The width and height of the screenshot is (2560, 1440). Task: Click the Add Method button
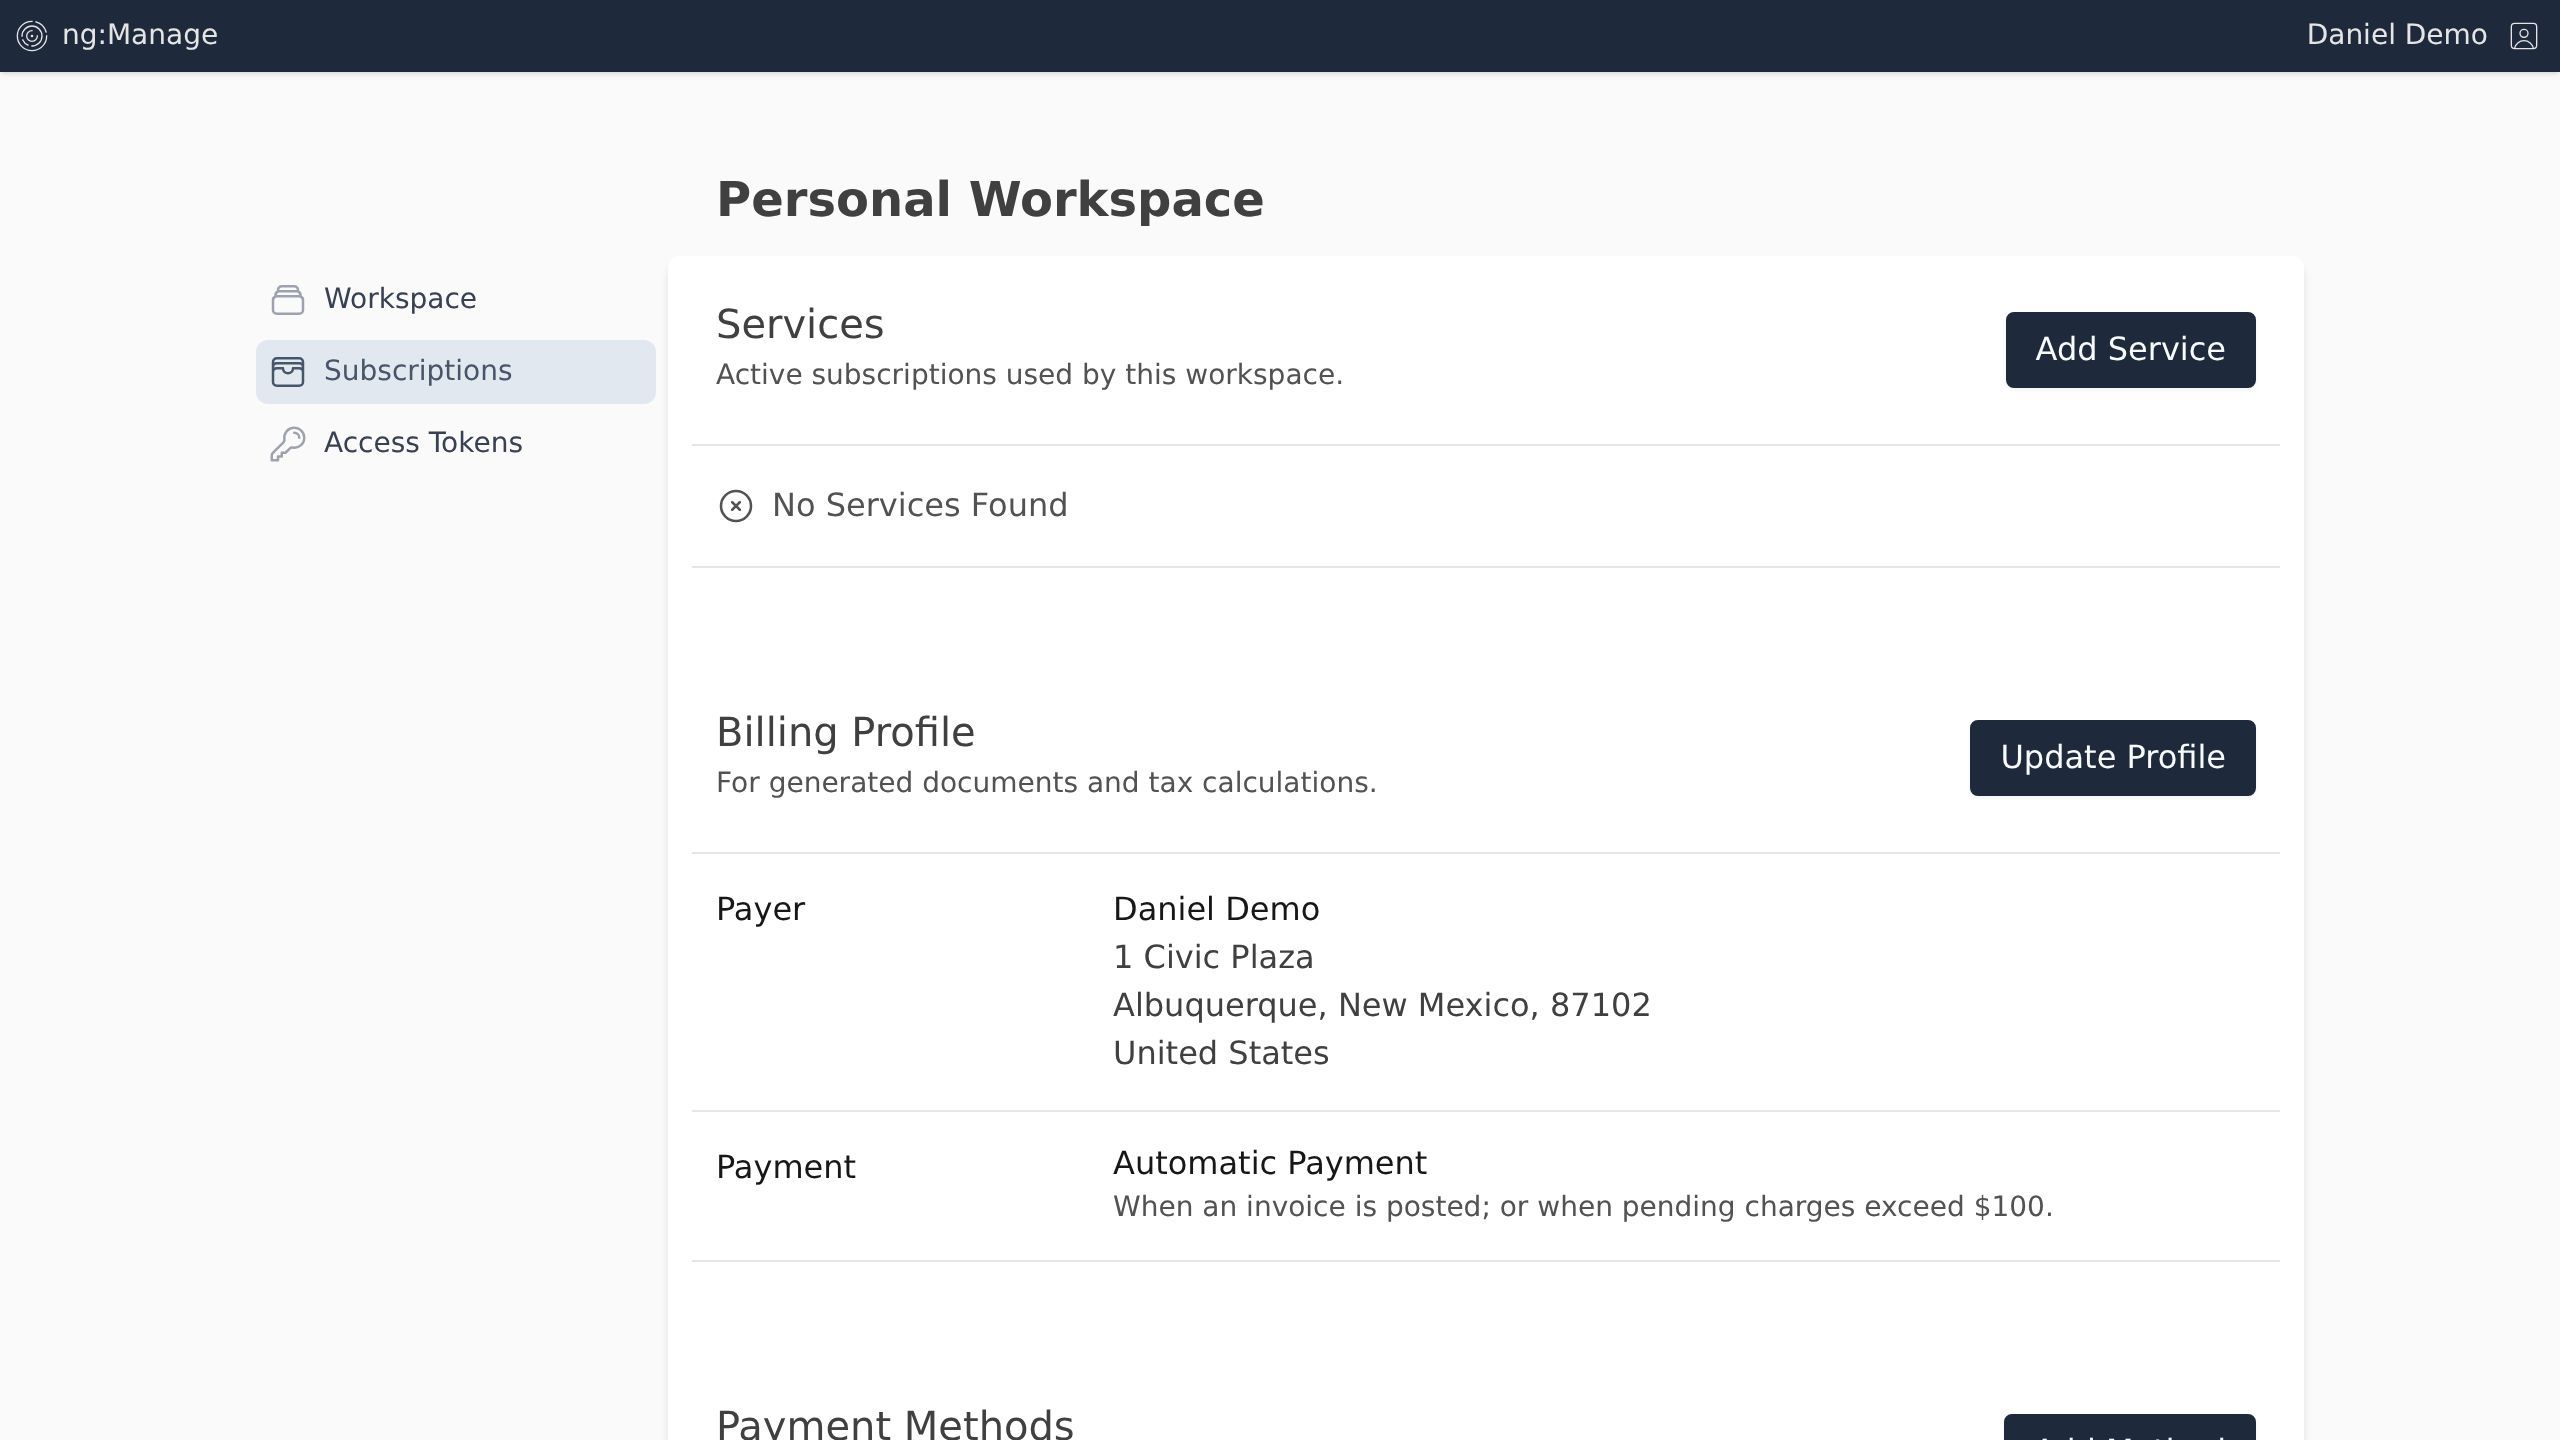click(2129, 1430)
